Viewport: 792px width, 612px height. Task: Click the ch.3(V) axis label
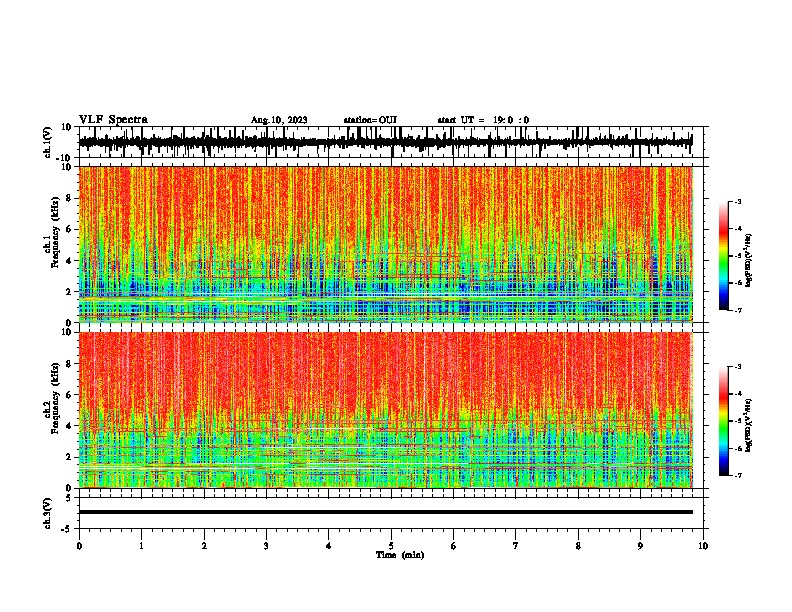point(48,513)
